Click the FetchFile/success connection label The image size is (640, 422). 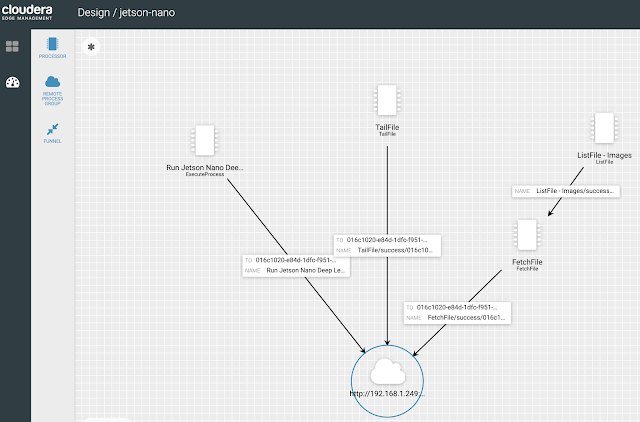(x=457, y=313)
